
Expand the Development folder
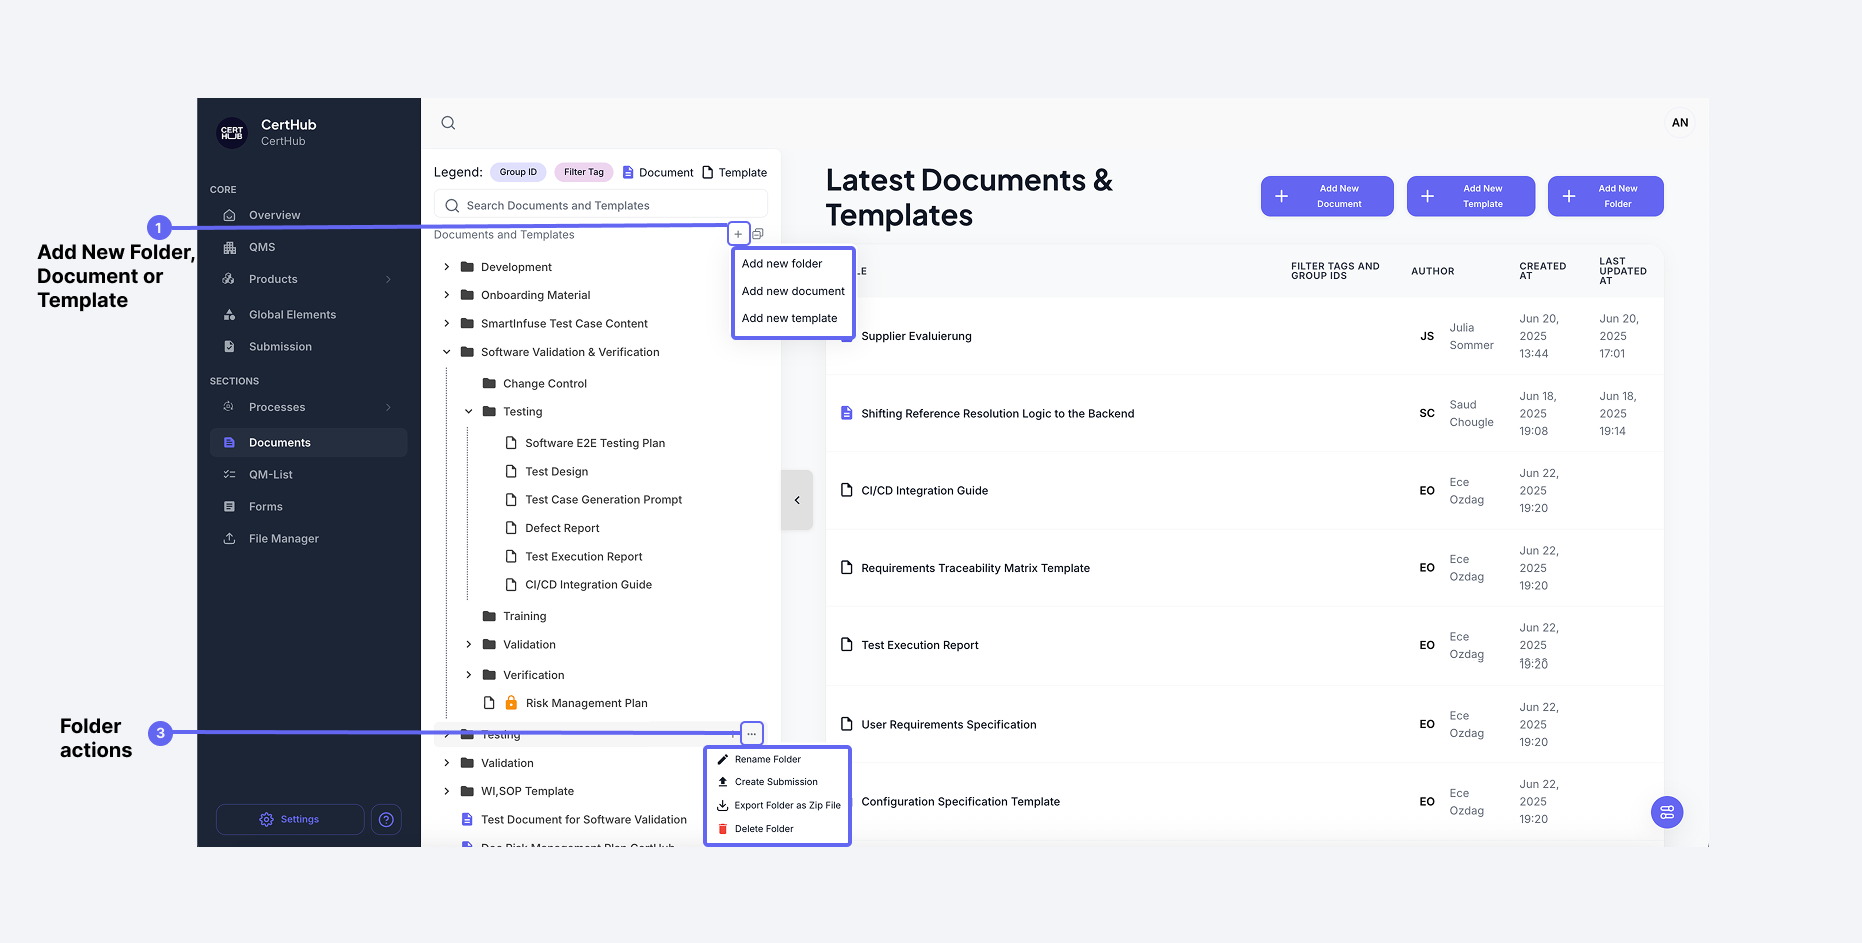click(446, 267)
